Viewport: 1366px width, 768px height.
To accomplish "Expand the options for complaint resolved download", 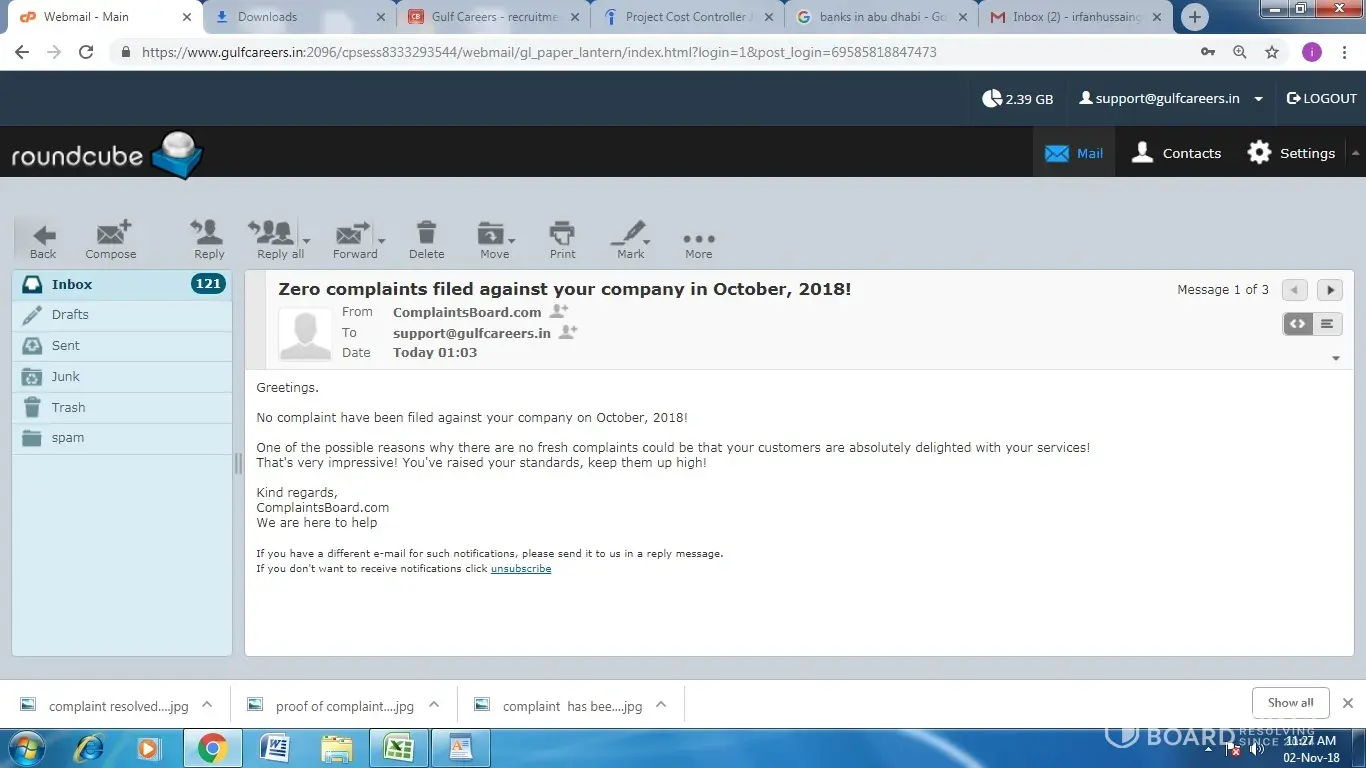I will [x=207, y=704].
